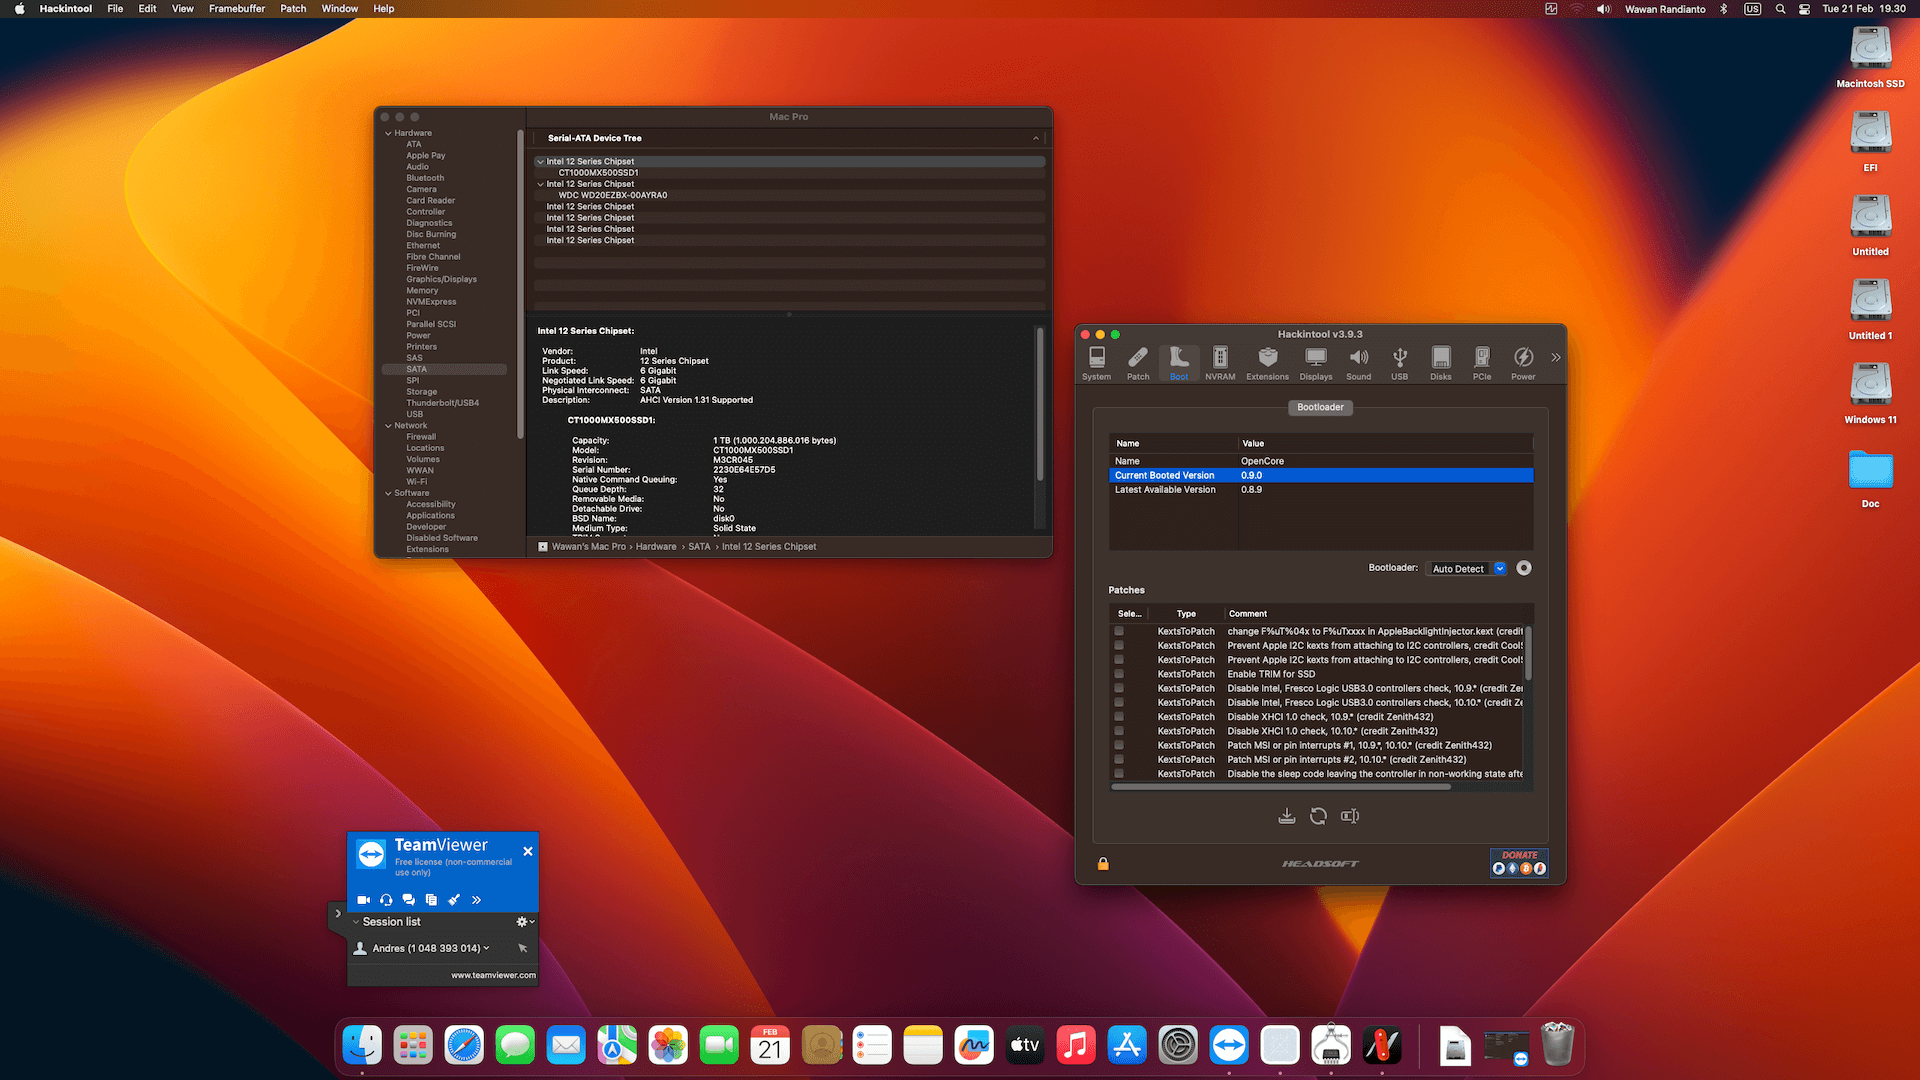Viewport: 1920px width, 1080px height.
Task: Click the SATA breadcrumb in the path bar
Action: click(699, 546)
